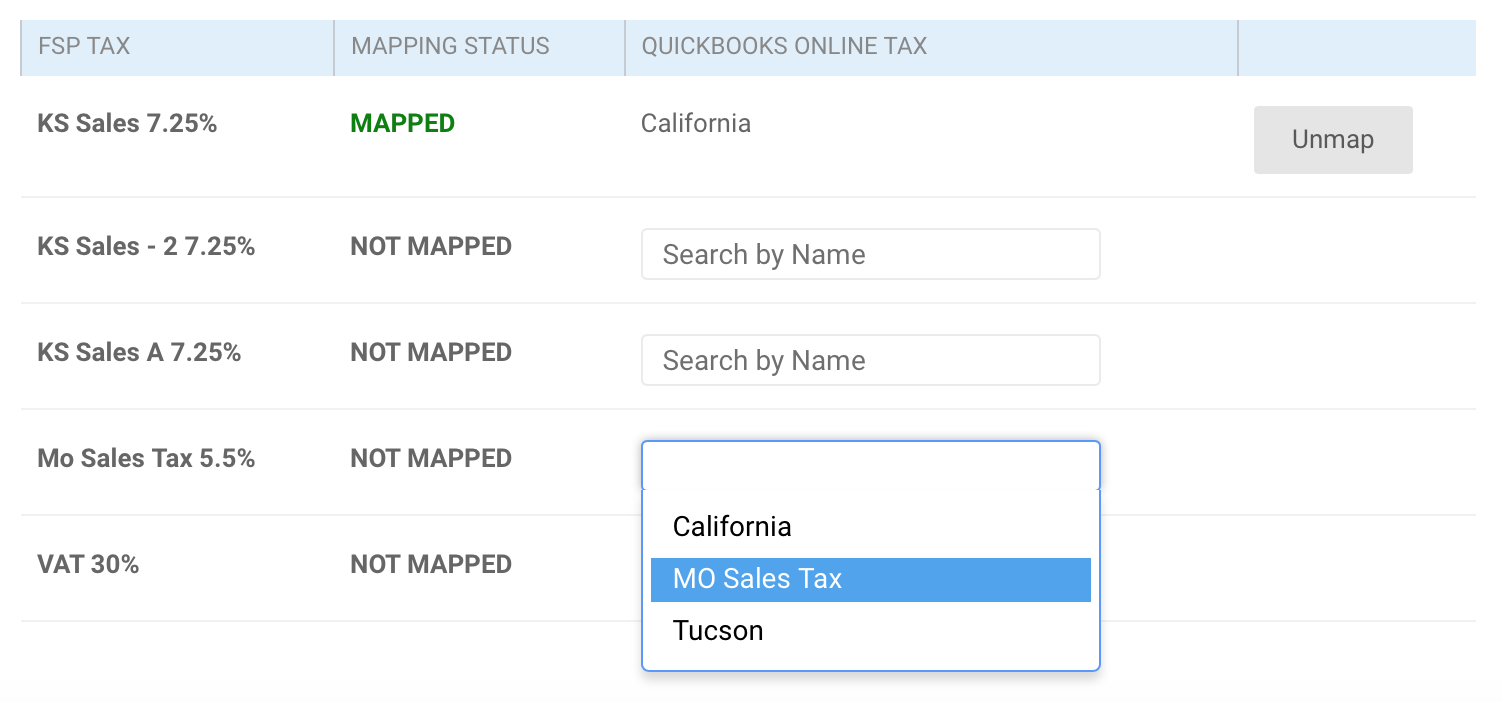
Task: Click the Mo Sales Tax 5.5% label
Action: click(146, 459)
